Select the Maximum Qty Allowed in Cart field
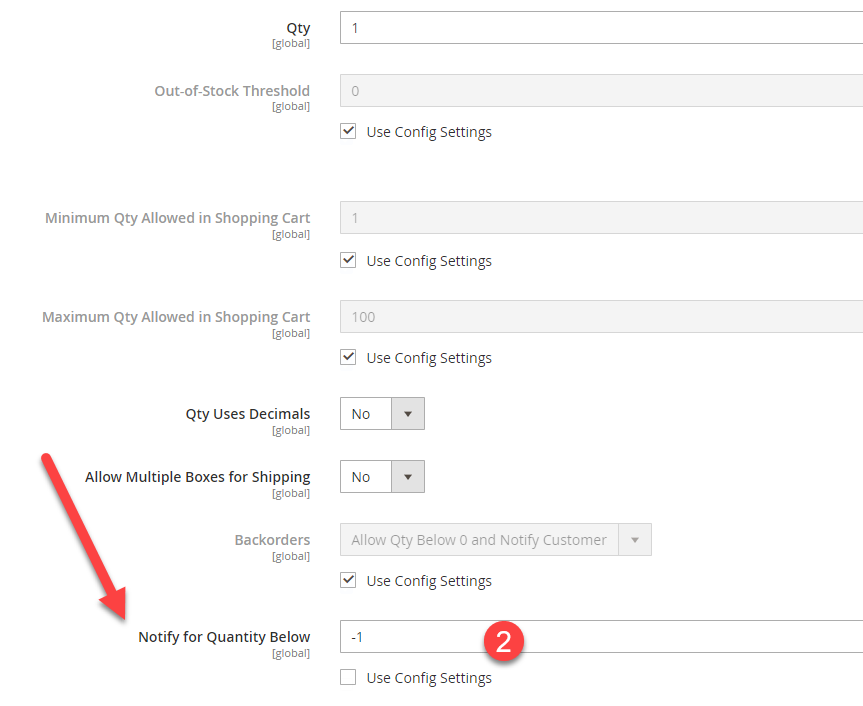863x706 pixels. click(600, 317)
